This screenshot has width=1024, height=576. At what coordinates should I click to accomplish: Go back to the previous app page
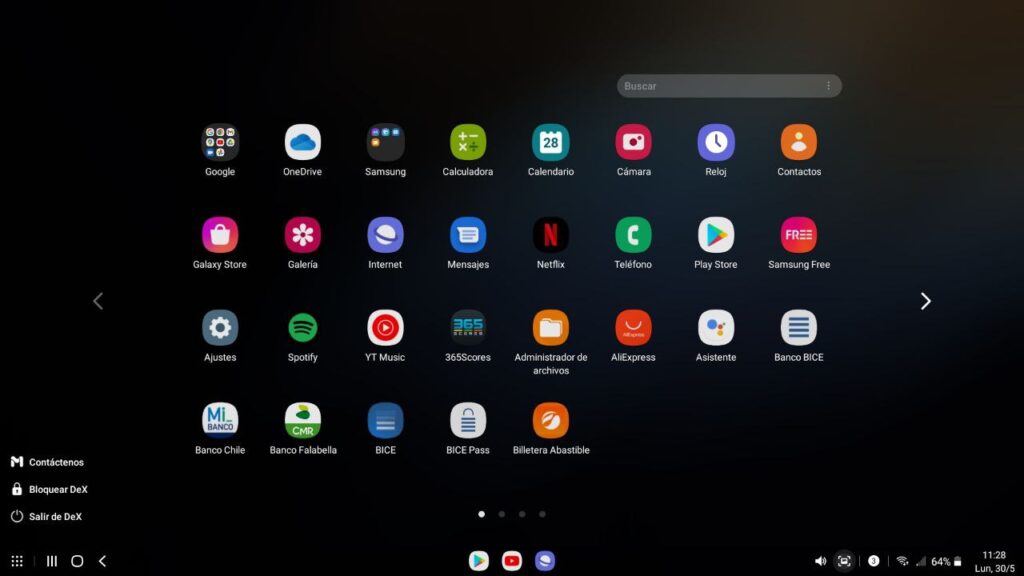98,300
